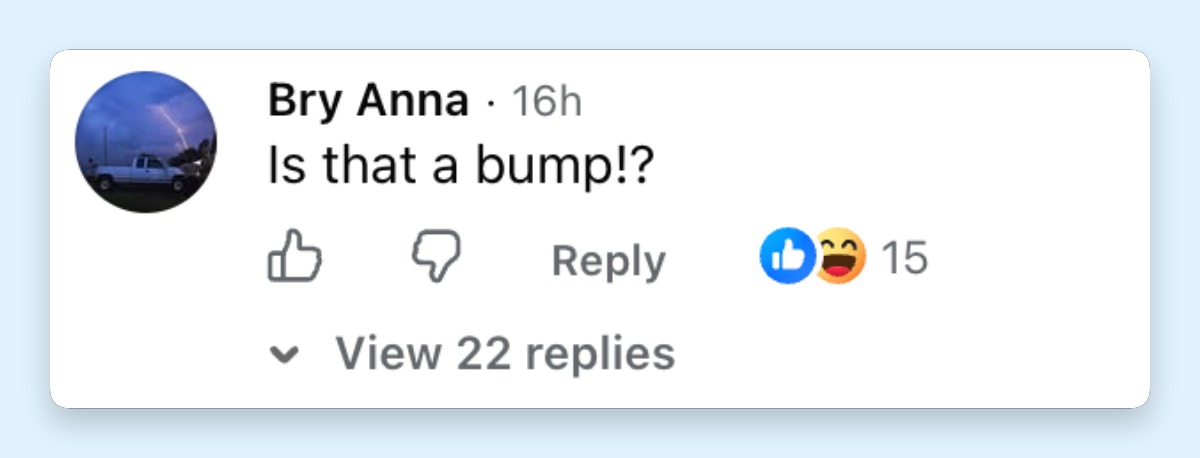Viewport: 1200px width, 458px height.
Task: Dislike the comment using thumbs-down icon
Action: (x=437, y=257)
